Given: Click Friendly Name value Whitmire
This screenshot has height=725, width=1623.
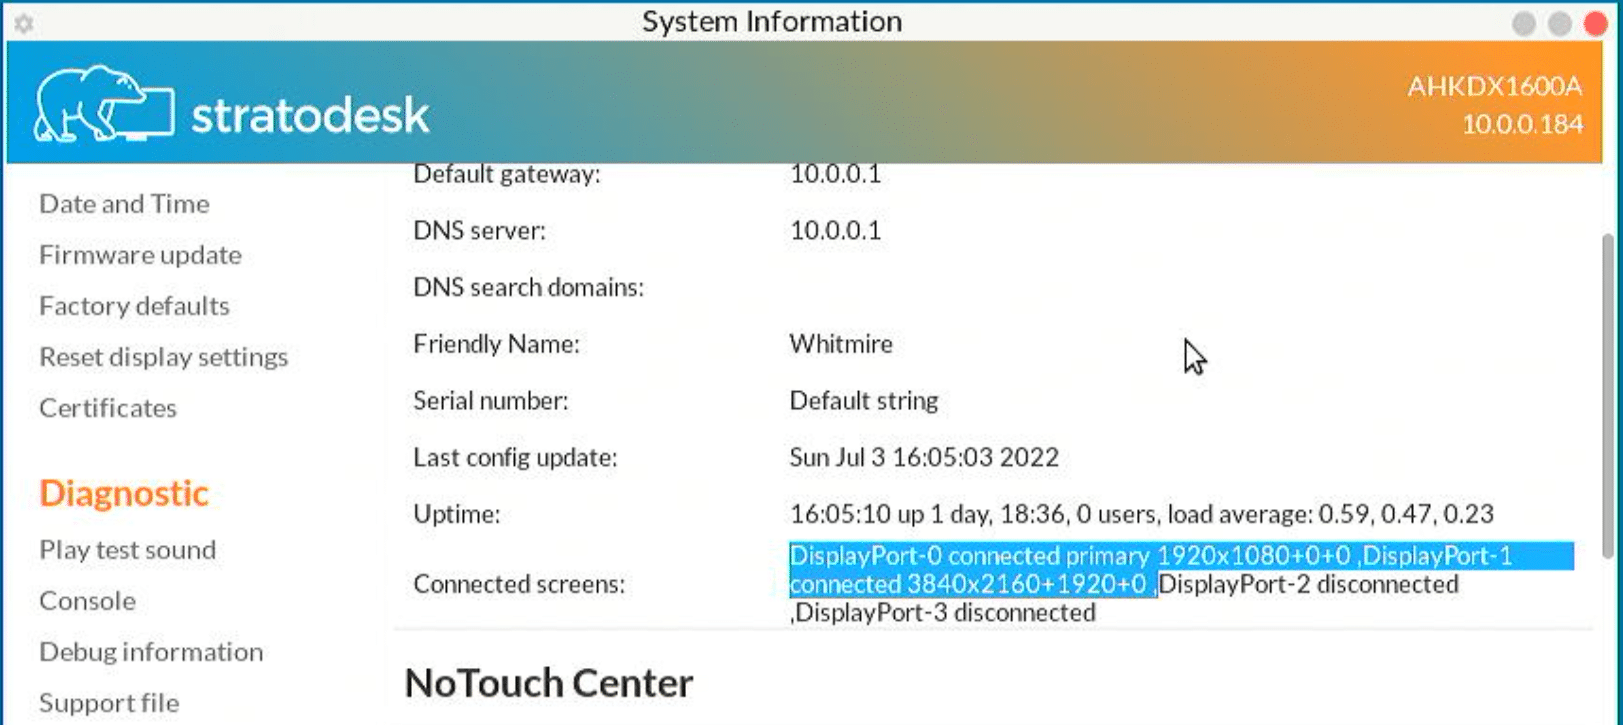Looking at the screenshot, I should click(x=840, y=344).
